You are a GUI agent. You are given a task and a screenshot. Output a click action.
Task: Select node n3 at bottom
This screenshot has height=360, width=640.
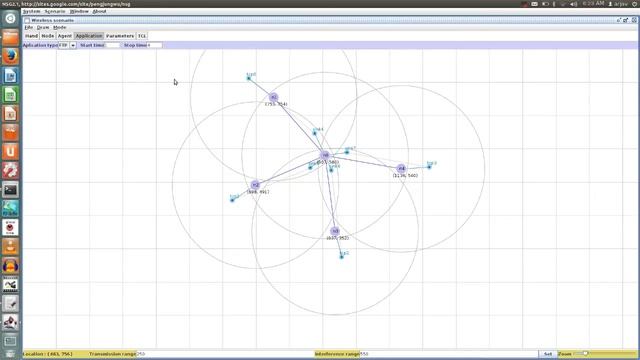point(335,231)
